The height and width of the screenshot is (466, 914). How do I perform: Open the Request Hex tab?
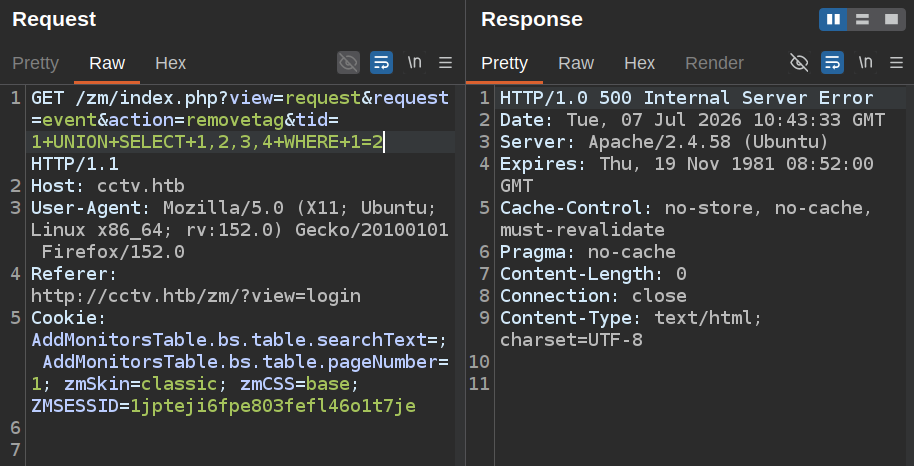point(170,63)
